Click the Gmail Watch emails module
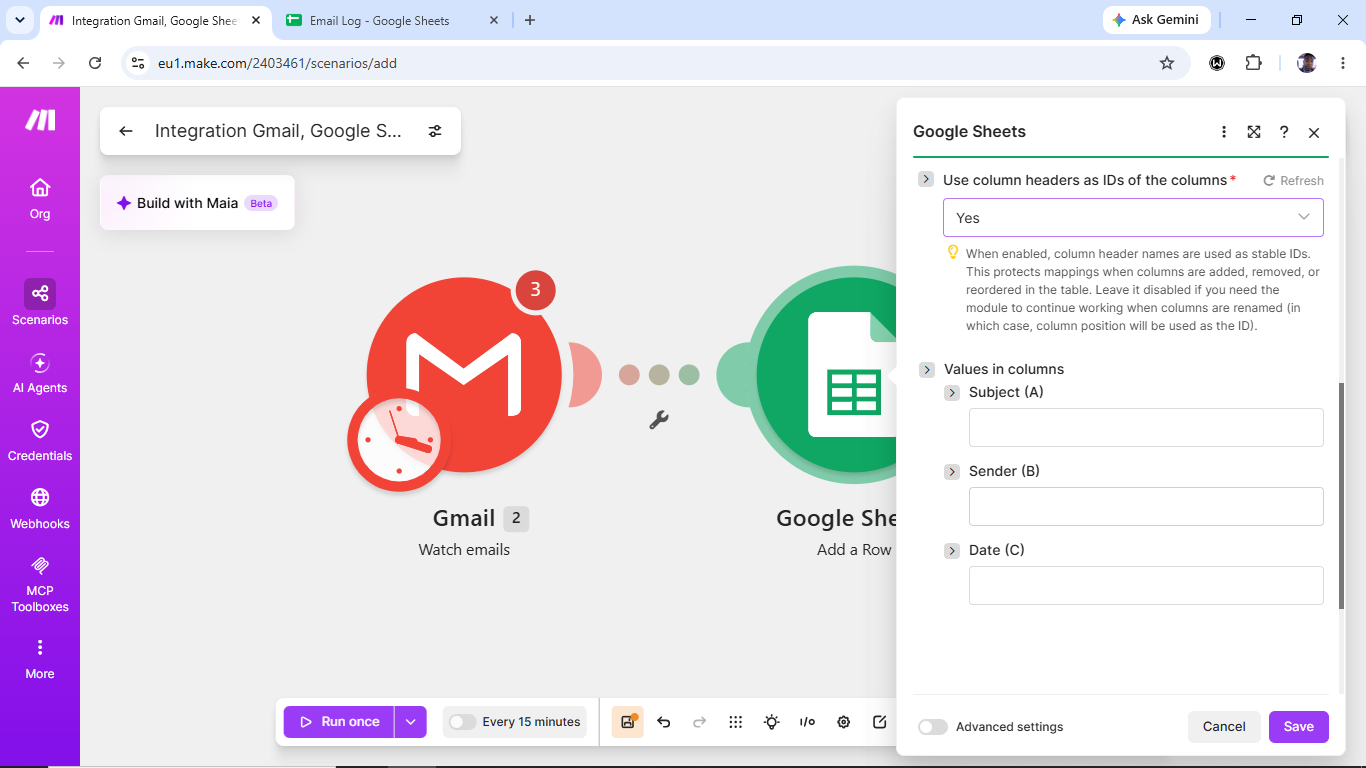 click(464, 375)
